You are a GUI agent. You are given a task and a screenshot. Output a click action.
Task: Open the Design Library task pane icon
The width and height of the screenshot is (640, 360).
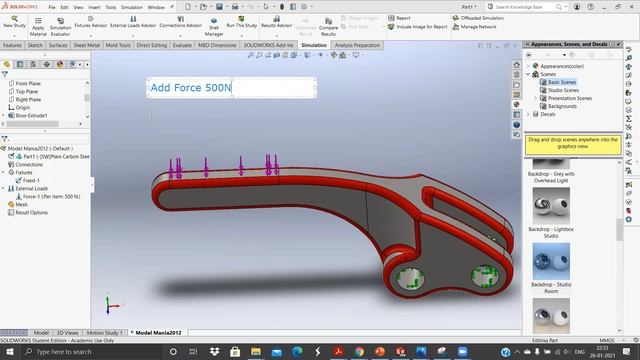coord(516,75)
